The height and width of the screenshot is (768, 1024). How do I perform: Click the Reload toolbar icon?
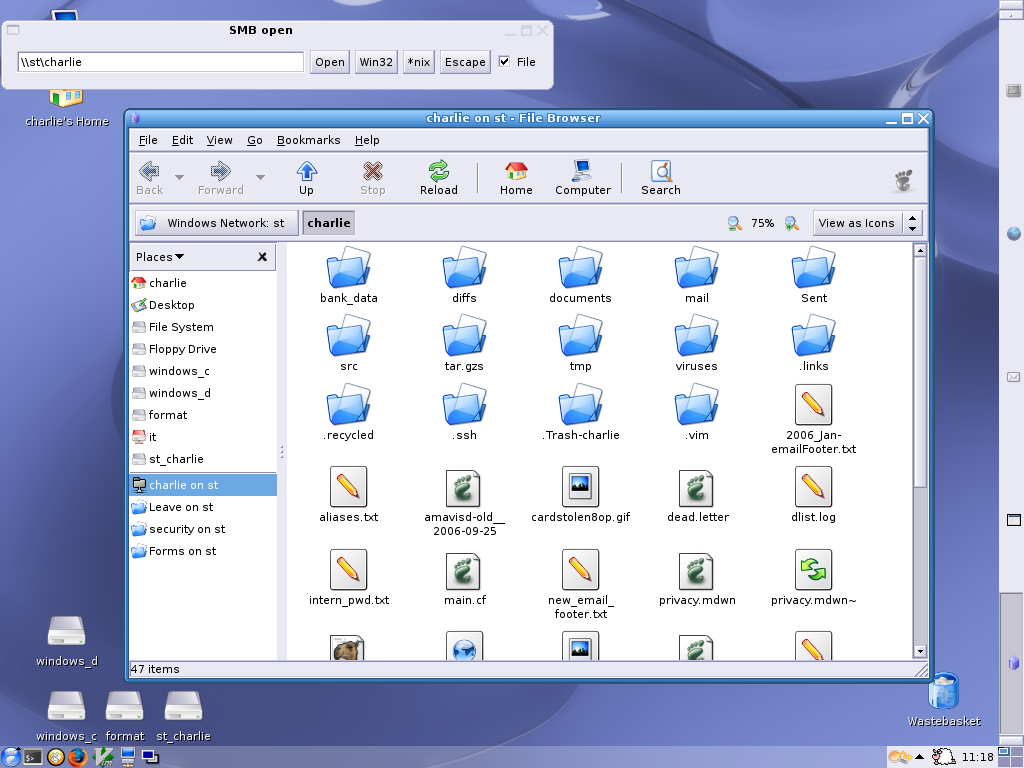438,177
